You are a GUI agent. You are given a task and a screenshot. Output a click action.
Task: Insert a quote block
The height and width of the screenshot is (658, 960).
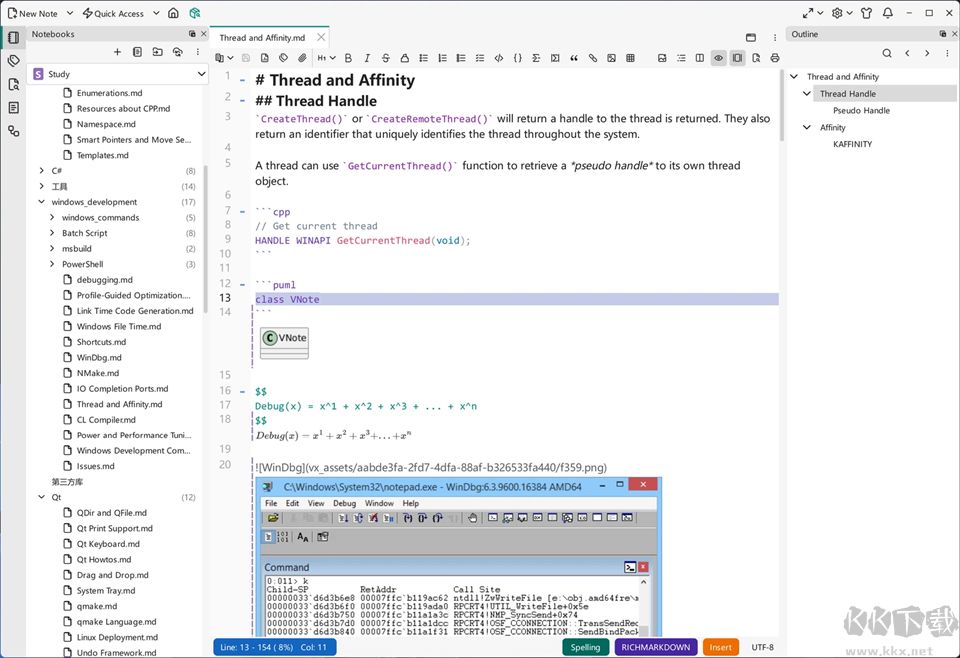[x=574, y=58]
